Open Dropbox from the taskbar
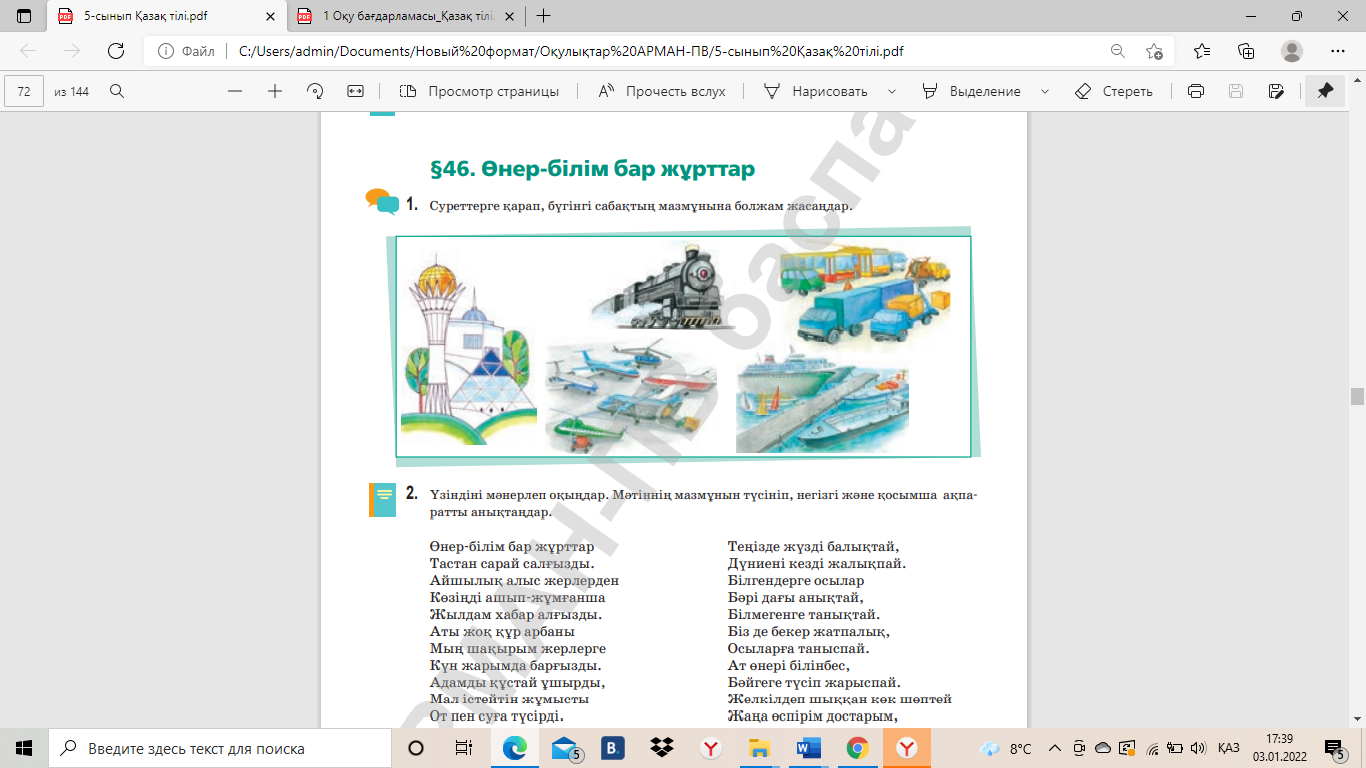The width and height of the screenshot is (1366, 768). point(661,748)
